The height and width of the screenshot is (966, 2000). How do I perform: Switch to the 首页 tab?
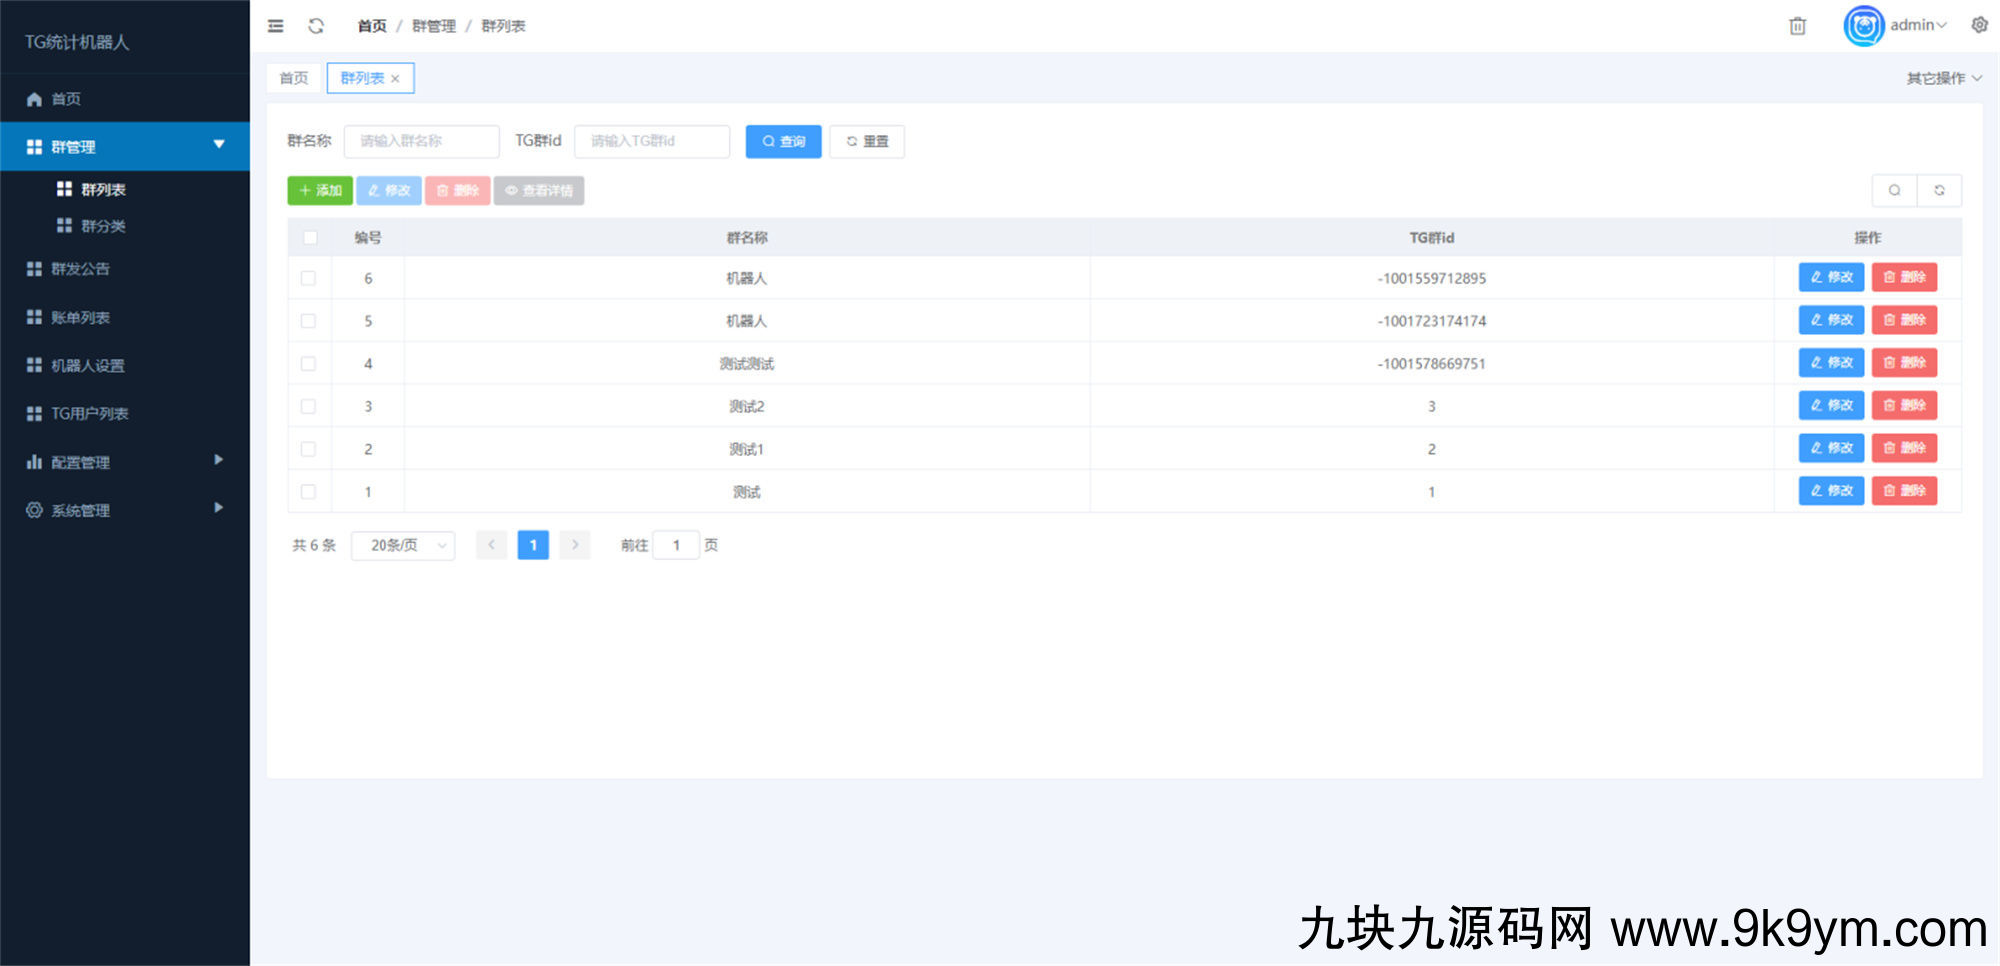pyautogui.click(x=294, y=78)
